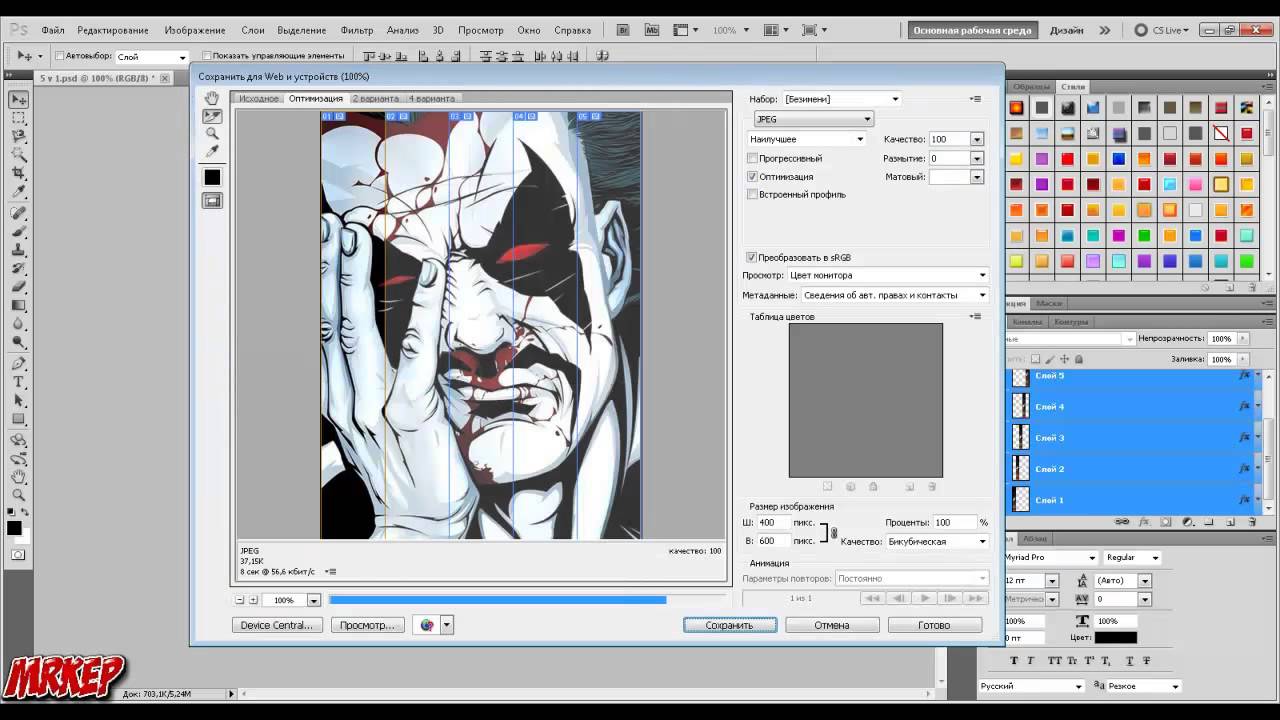Select the Eyedropper tool in Save for Web dialog
The width and height of the screenshot is (1280, 720).
(212, 152)
